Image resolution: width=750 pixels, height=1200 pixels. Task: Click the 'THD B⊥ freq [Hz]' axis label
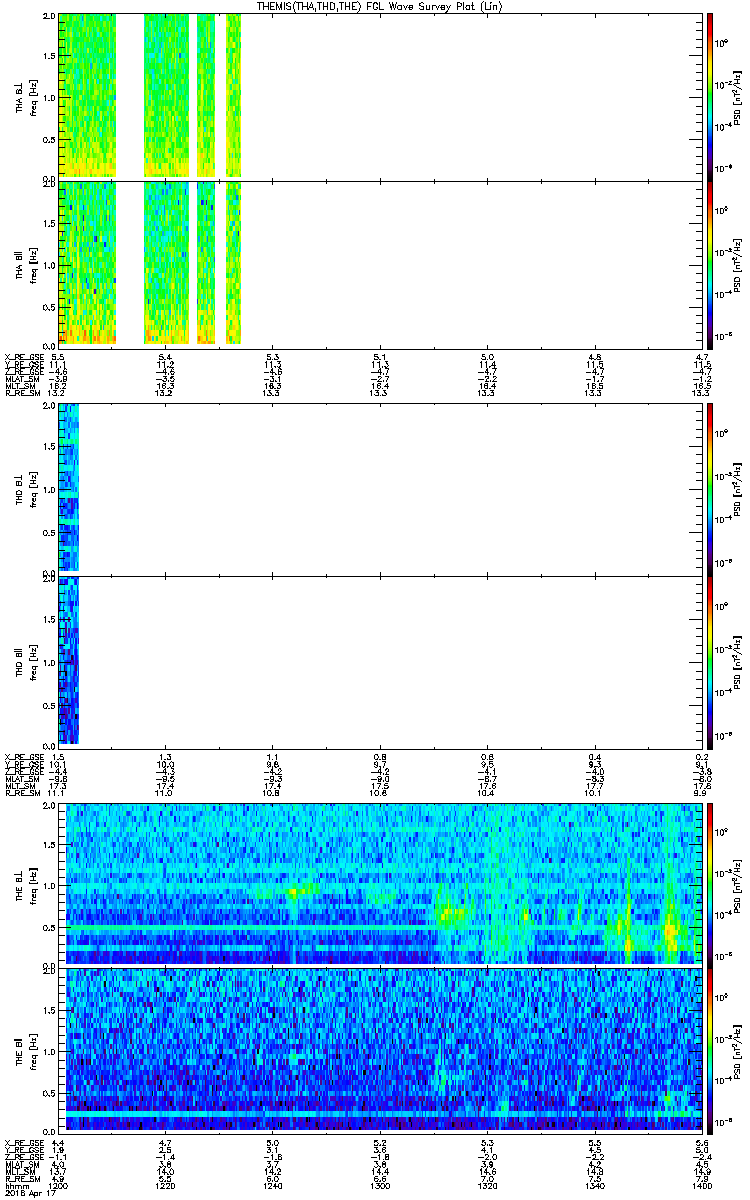click(x=26, y=488)
